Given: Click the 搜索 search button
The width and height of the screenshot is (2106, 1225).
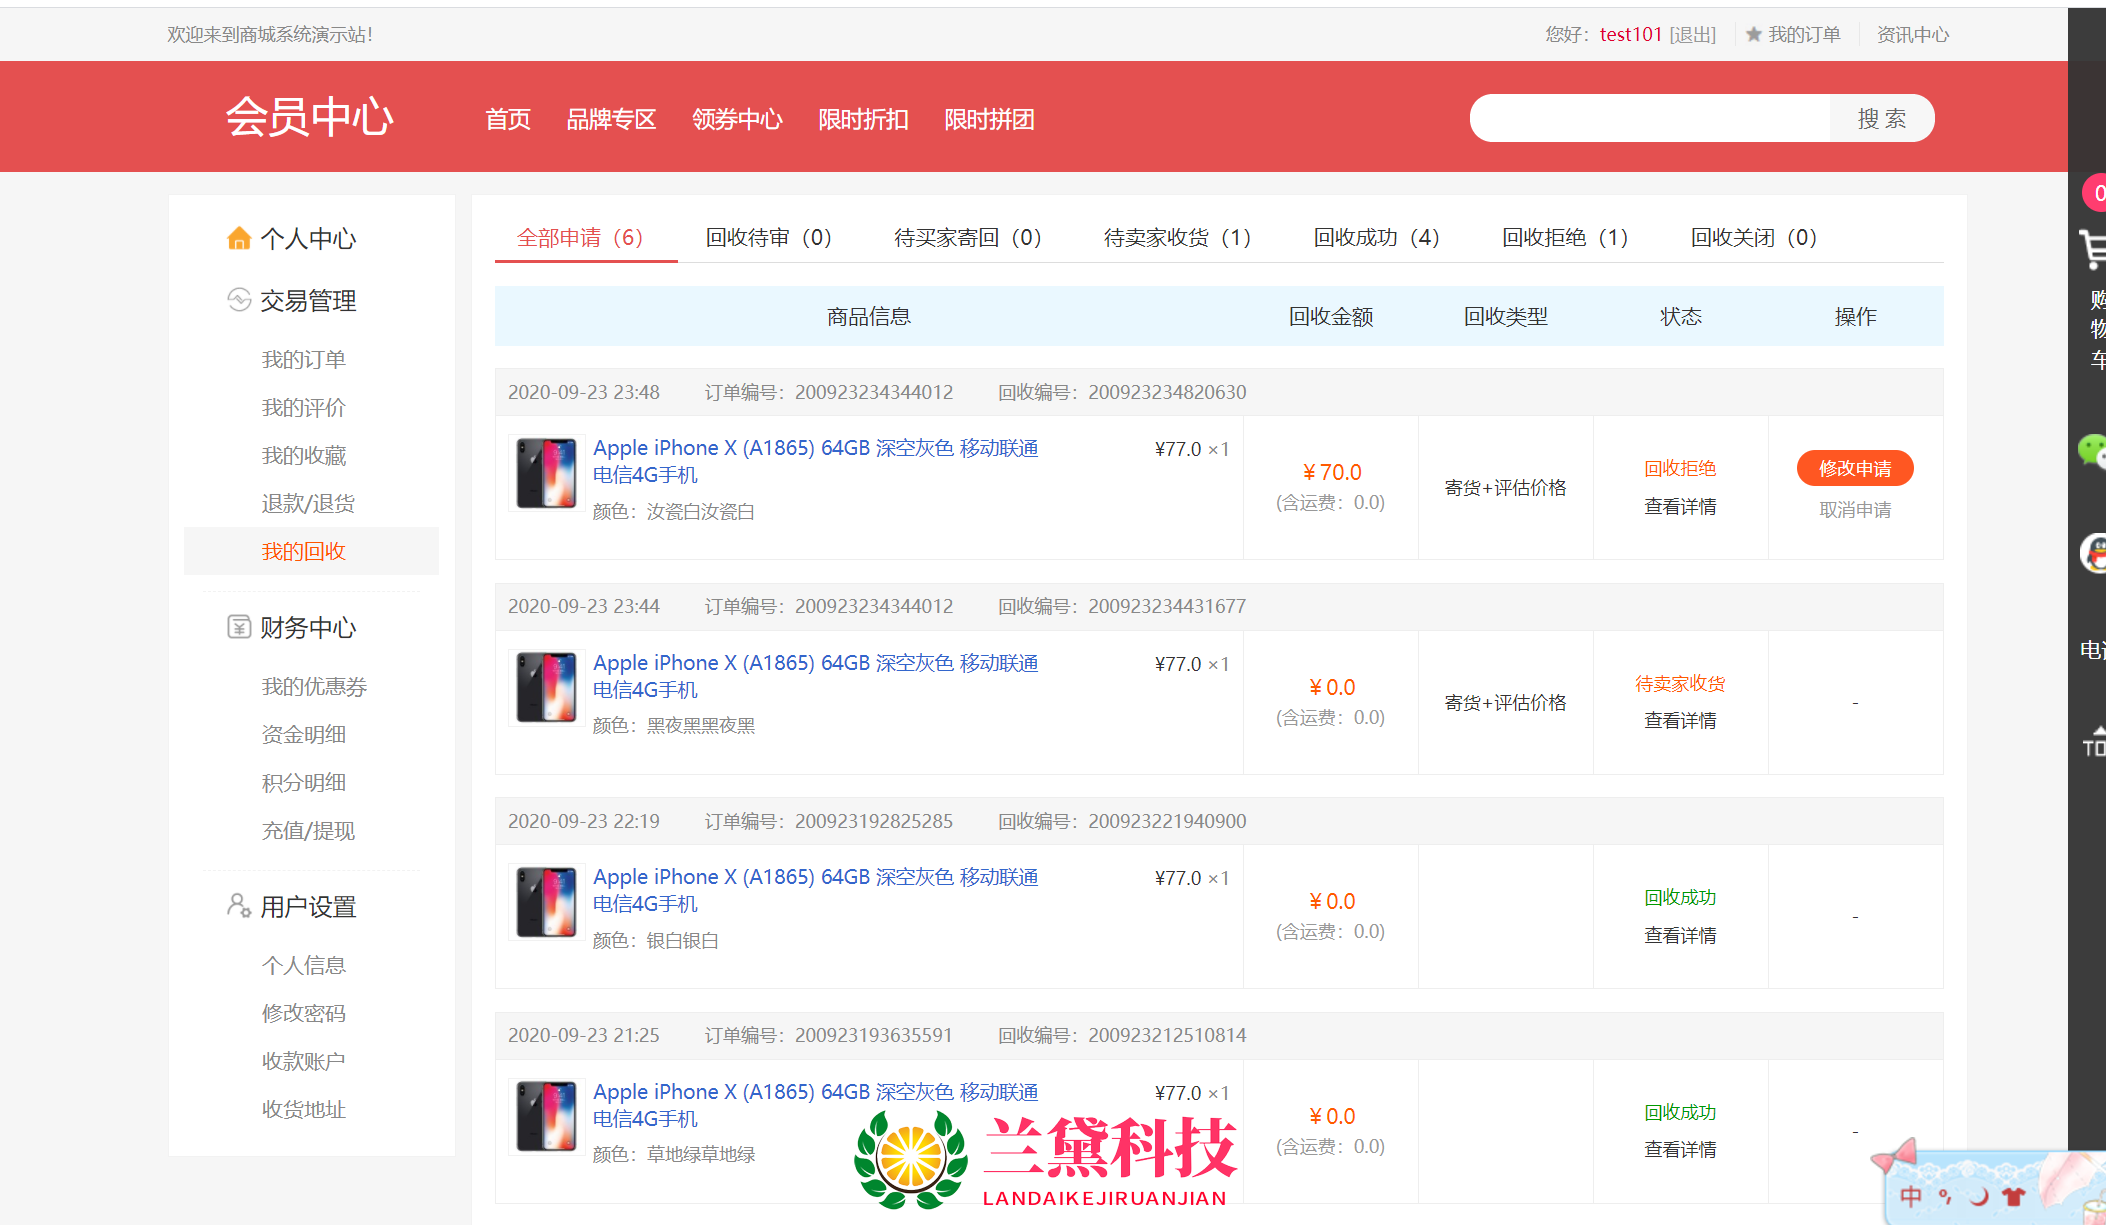Looking at the screenshot, I should pos(1881,119).
